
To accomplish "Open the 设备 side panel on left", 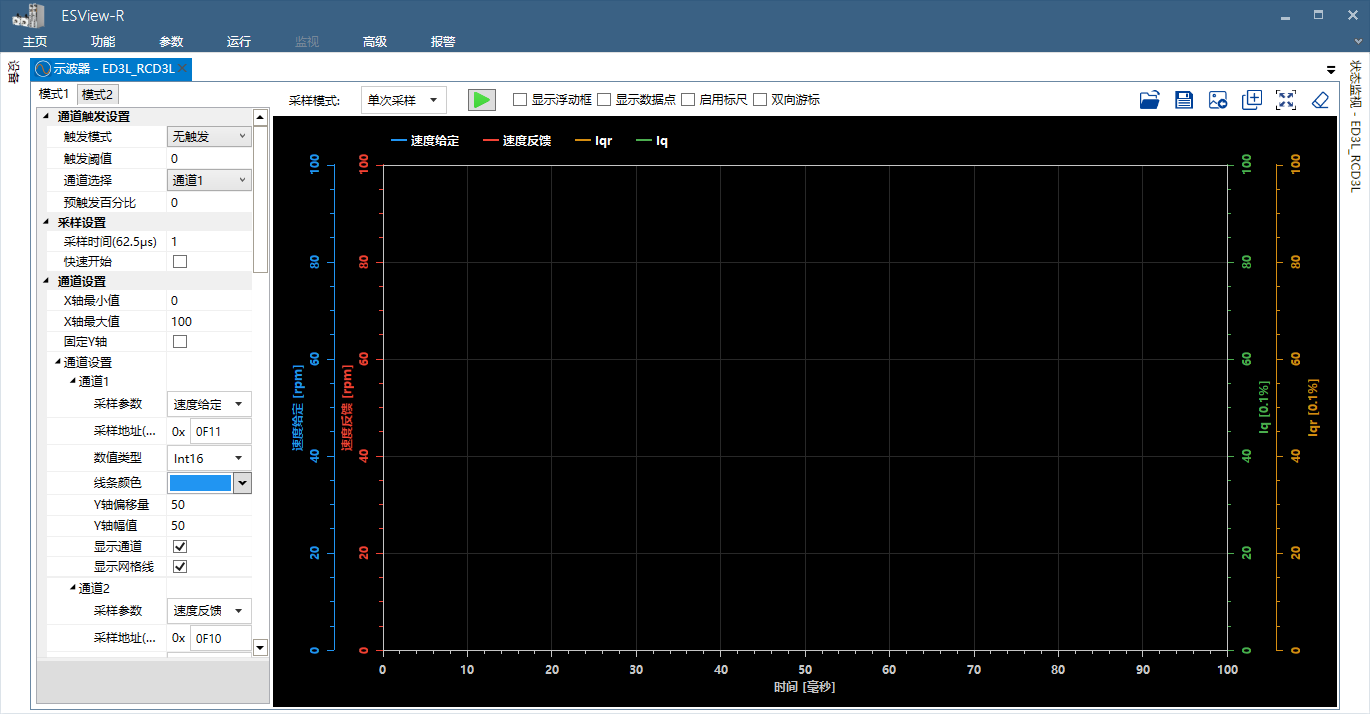I will click(x=13, y=72).
